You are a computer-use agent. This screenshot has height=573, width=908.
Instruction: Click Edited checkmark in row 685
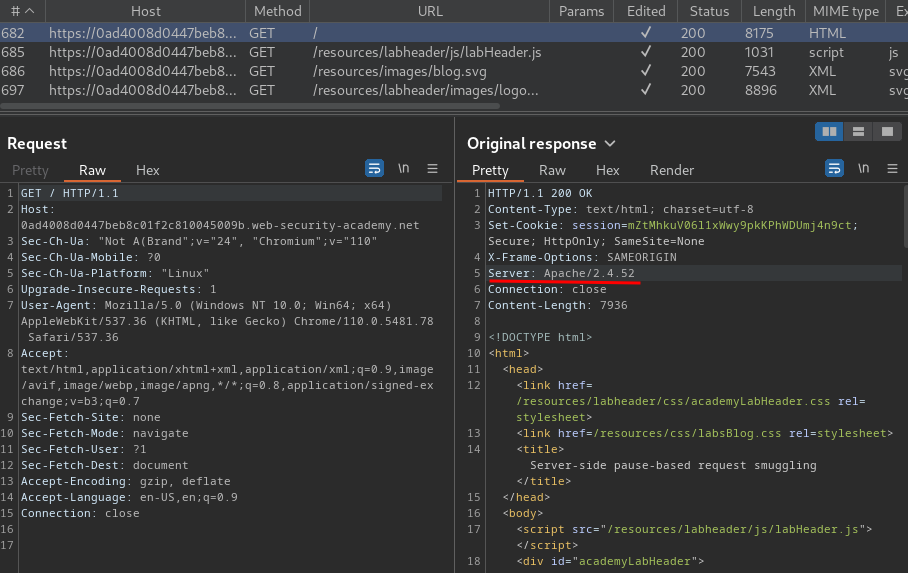(x=646, y=52)
